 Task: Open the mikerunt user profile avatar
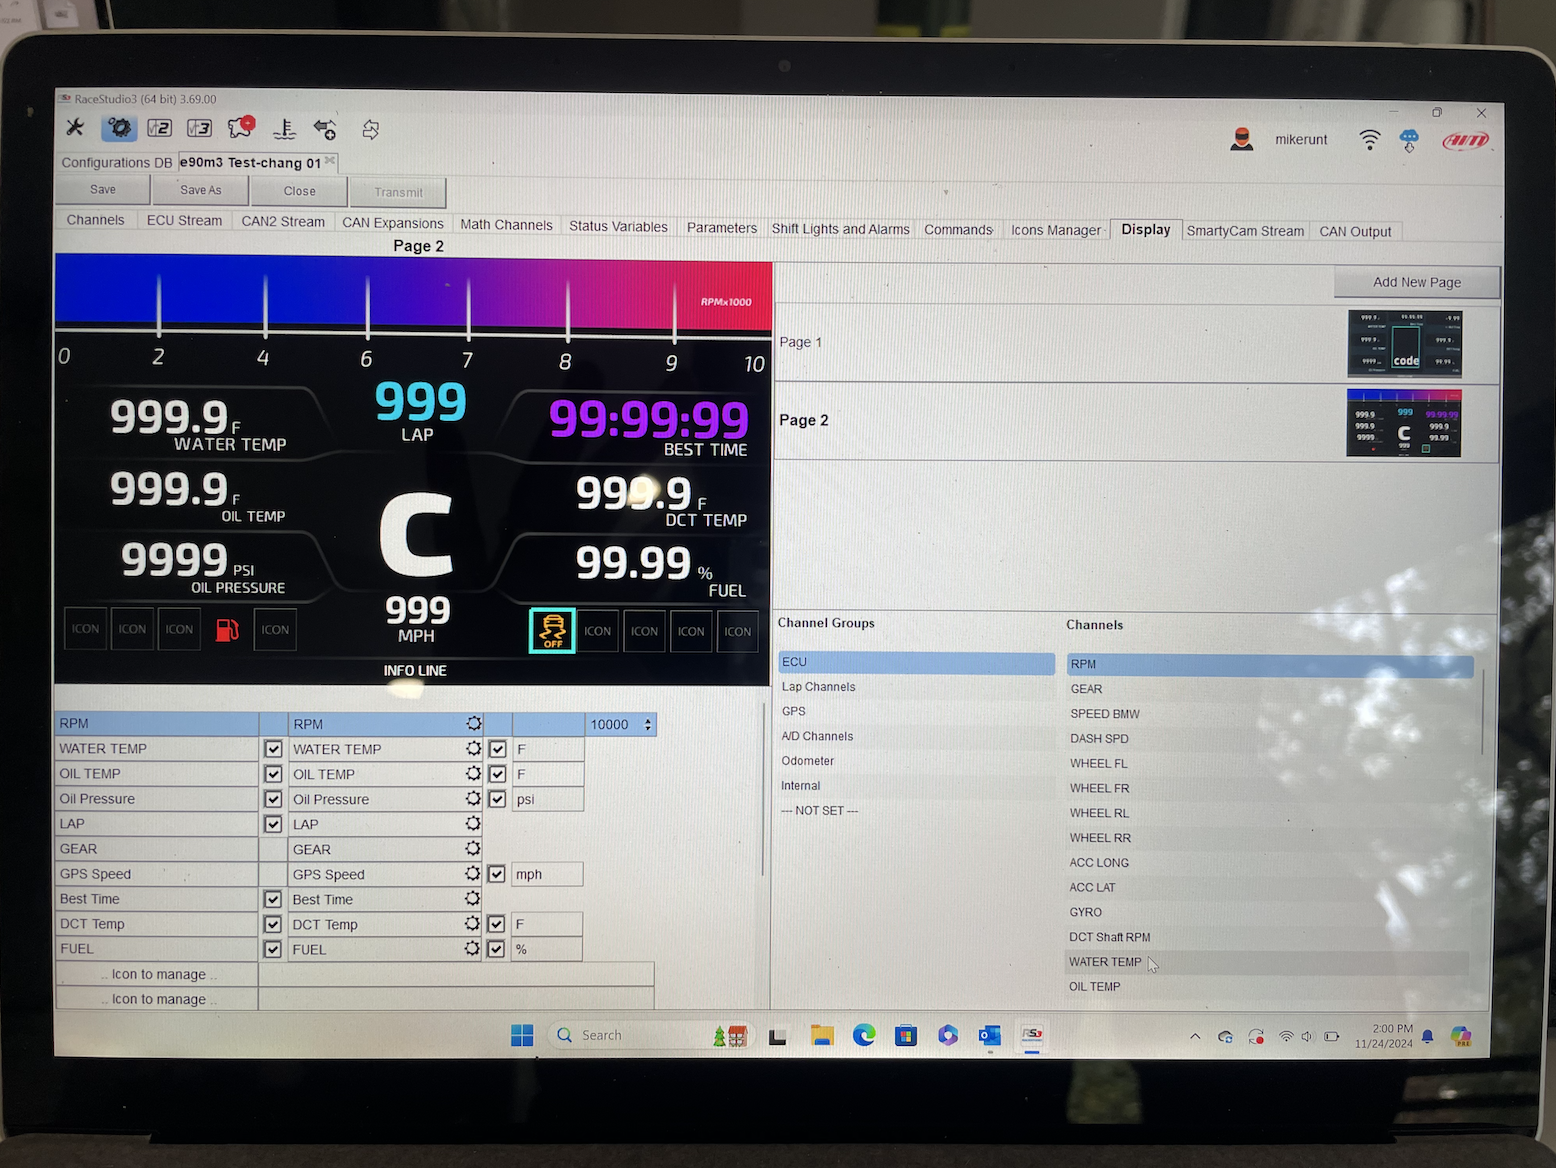[1242, 139]
